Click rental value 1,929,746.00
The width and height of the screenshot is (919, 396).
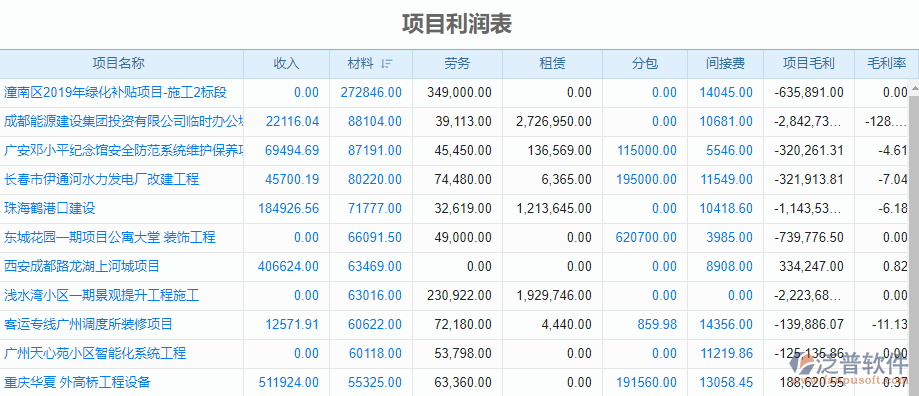coord(554,295)
